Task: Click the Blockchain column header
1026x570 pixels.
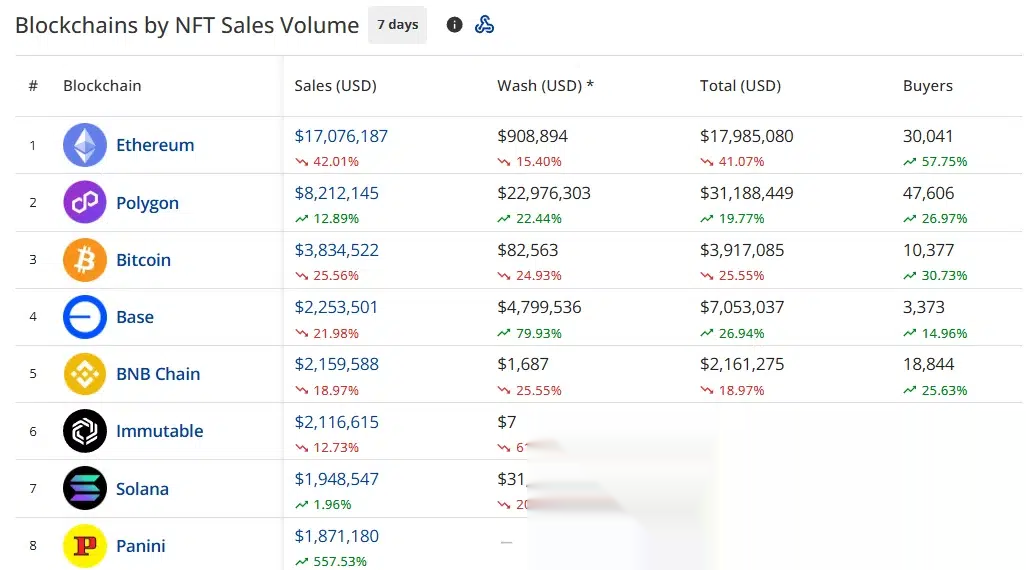Action: coord(102,86)
